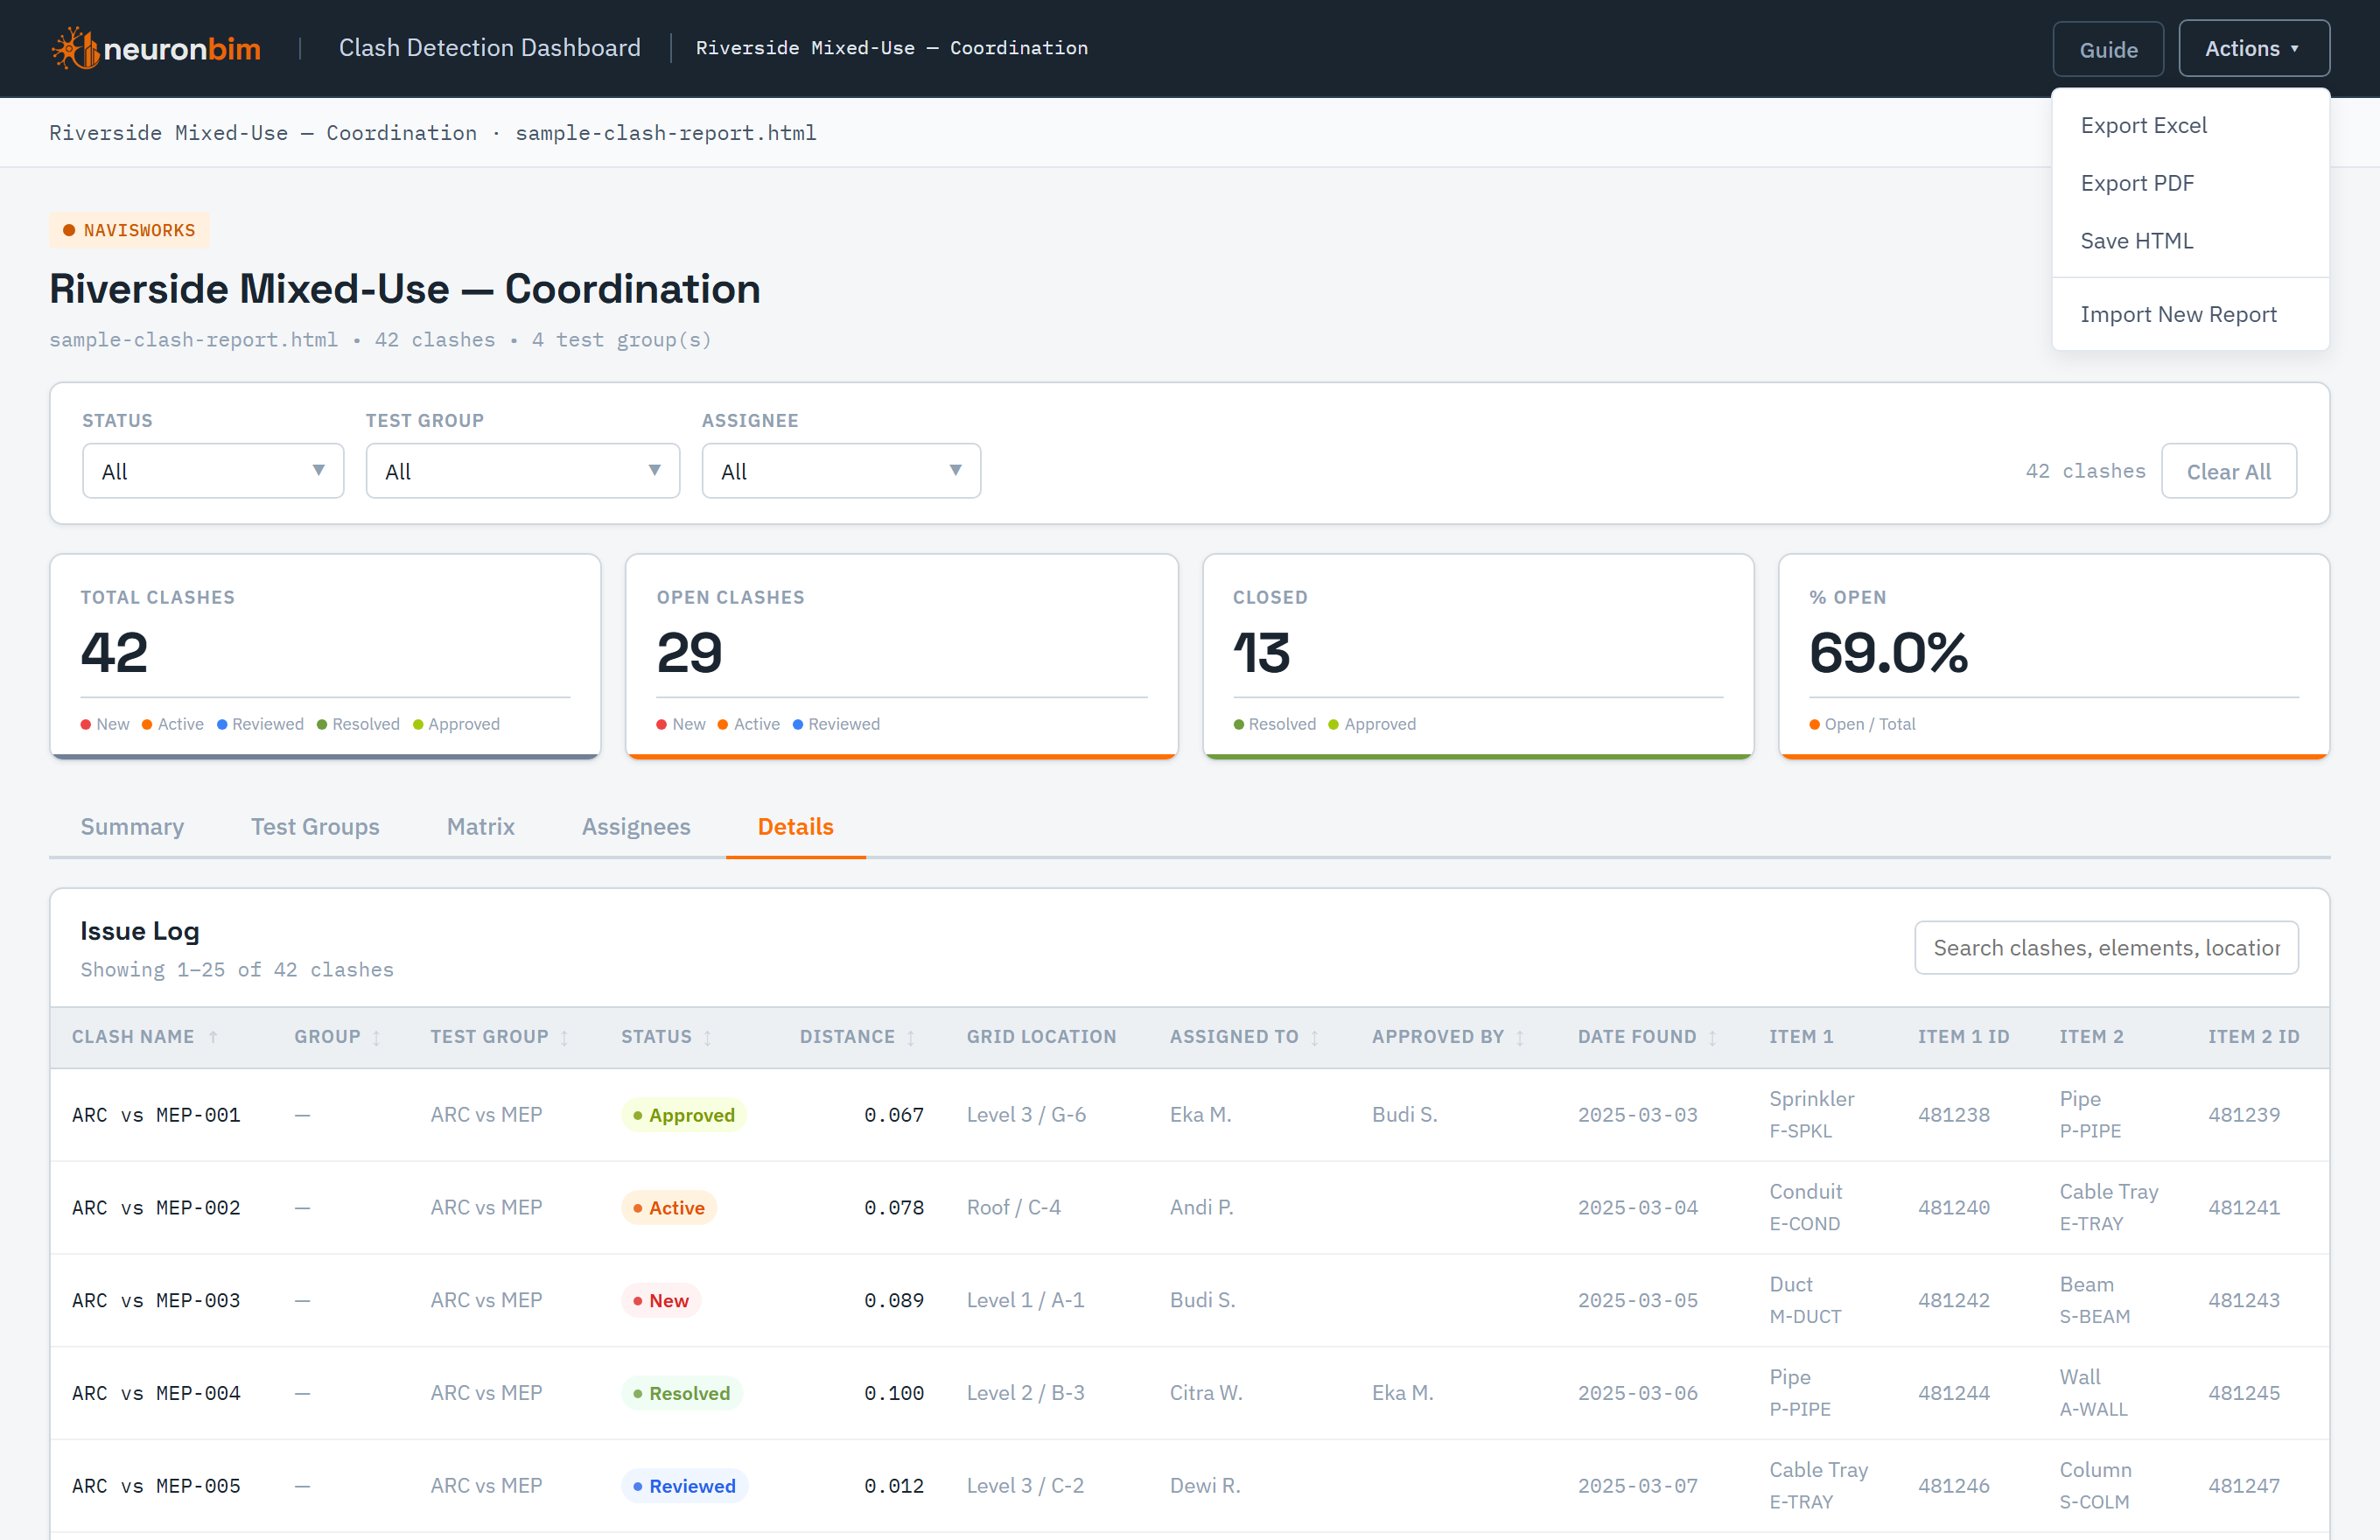Click the neuronbim logo icon
This screenshot has width=2380, height=1540.
[75, 48]
